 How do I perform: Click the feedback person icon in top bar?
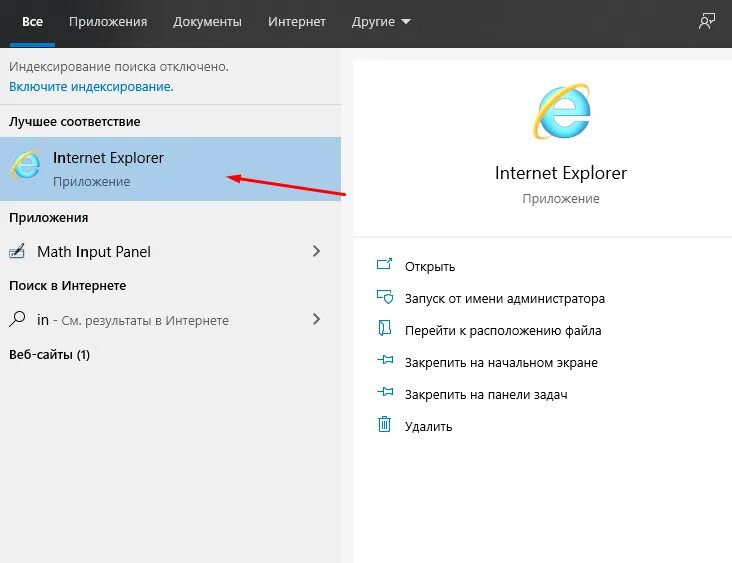[706, 21]
